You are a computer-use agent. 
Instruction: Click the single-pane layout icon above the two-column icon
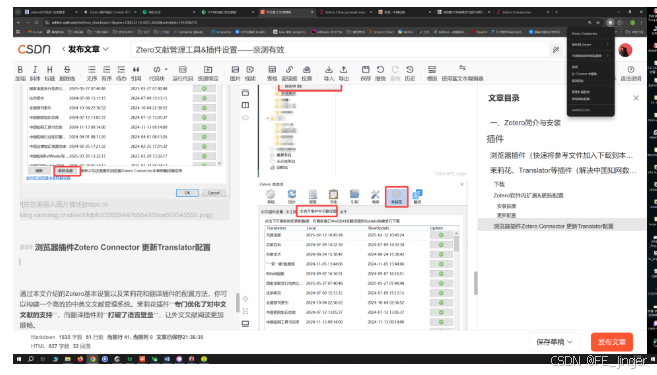coord(246,93)
